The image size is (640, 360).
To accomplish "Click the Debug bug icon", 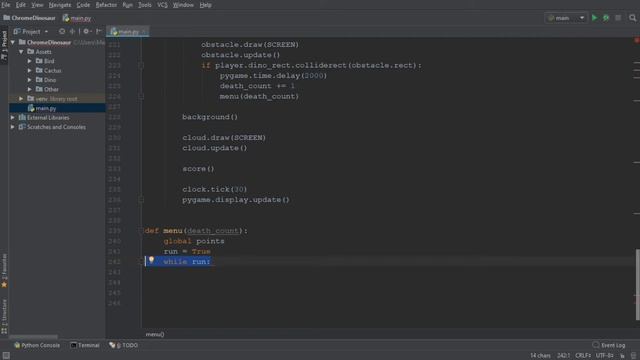I will 606,18.
